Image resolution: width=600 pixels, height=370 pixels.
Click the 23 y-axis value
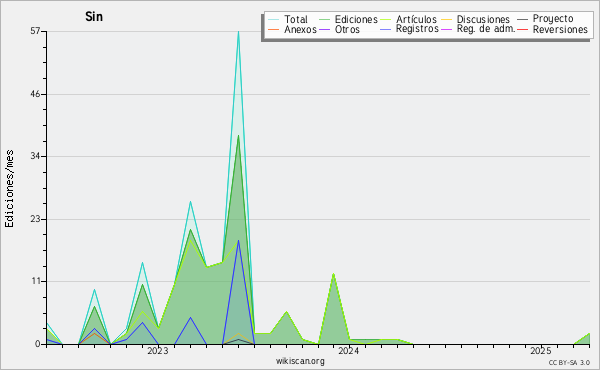(x=35, y=219)
